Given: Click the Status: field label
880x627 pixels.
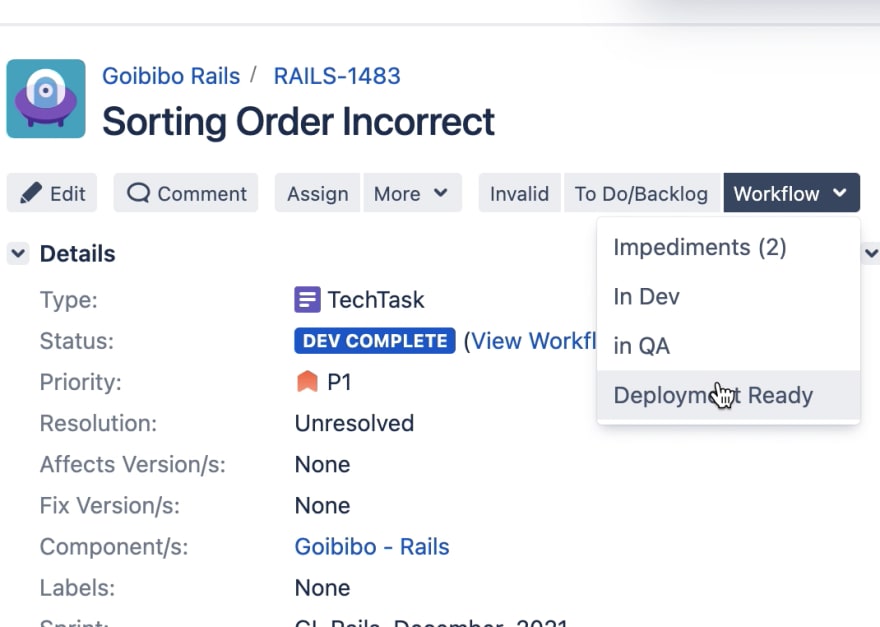Looking at the screenshot, I should 77,341.
